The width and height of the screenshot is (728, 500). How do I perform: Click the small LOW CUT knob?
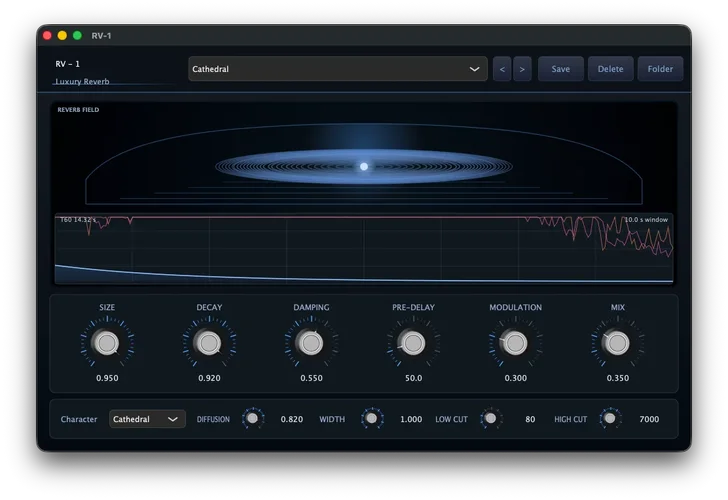tap(491, 418)
